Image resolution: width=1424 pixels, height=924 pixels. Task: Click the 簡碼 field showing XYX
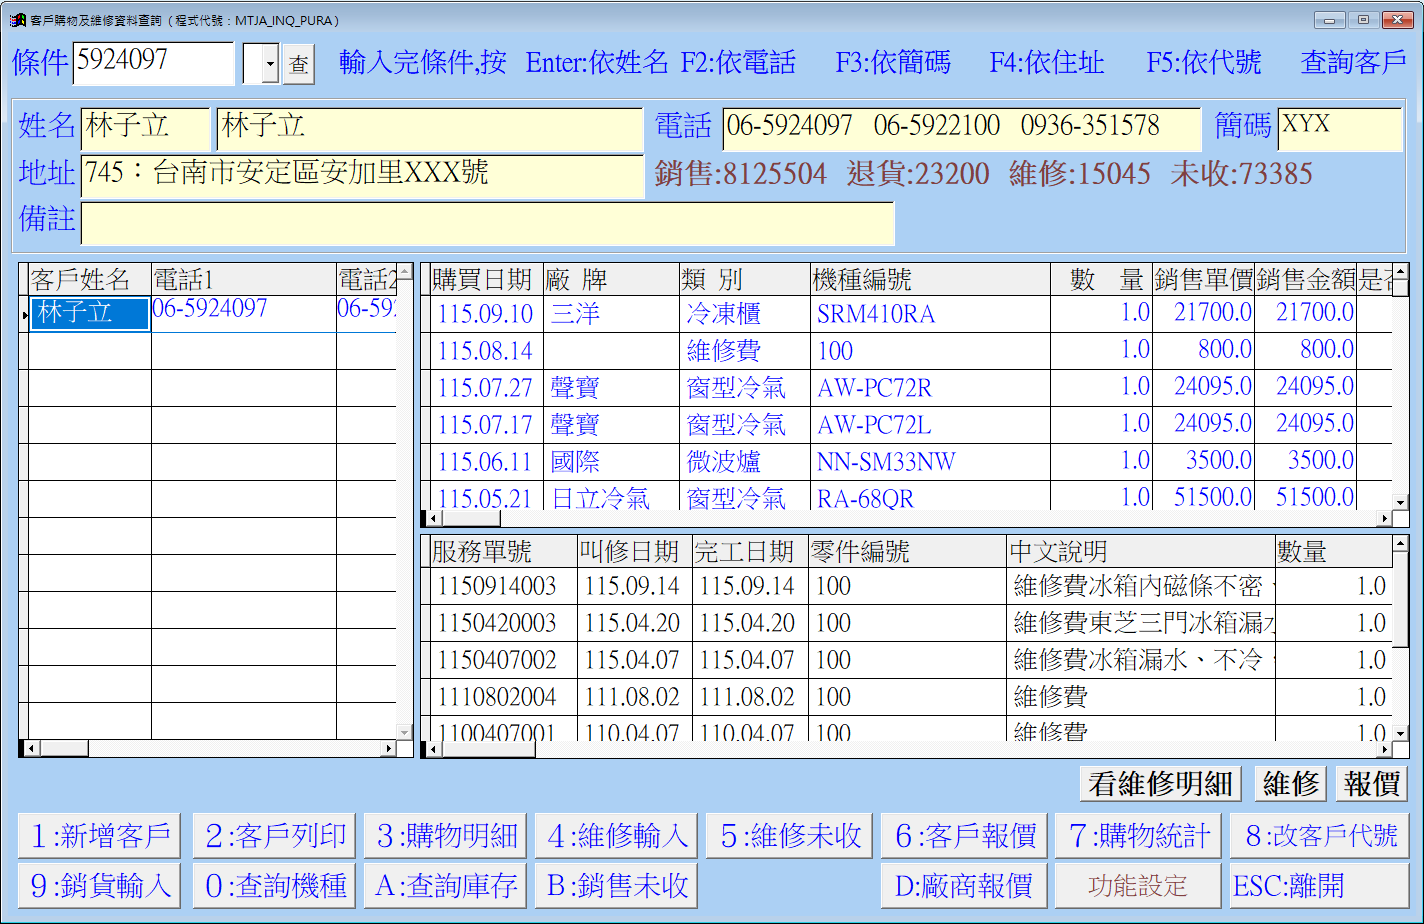1340,129
